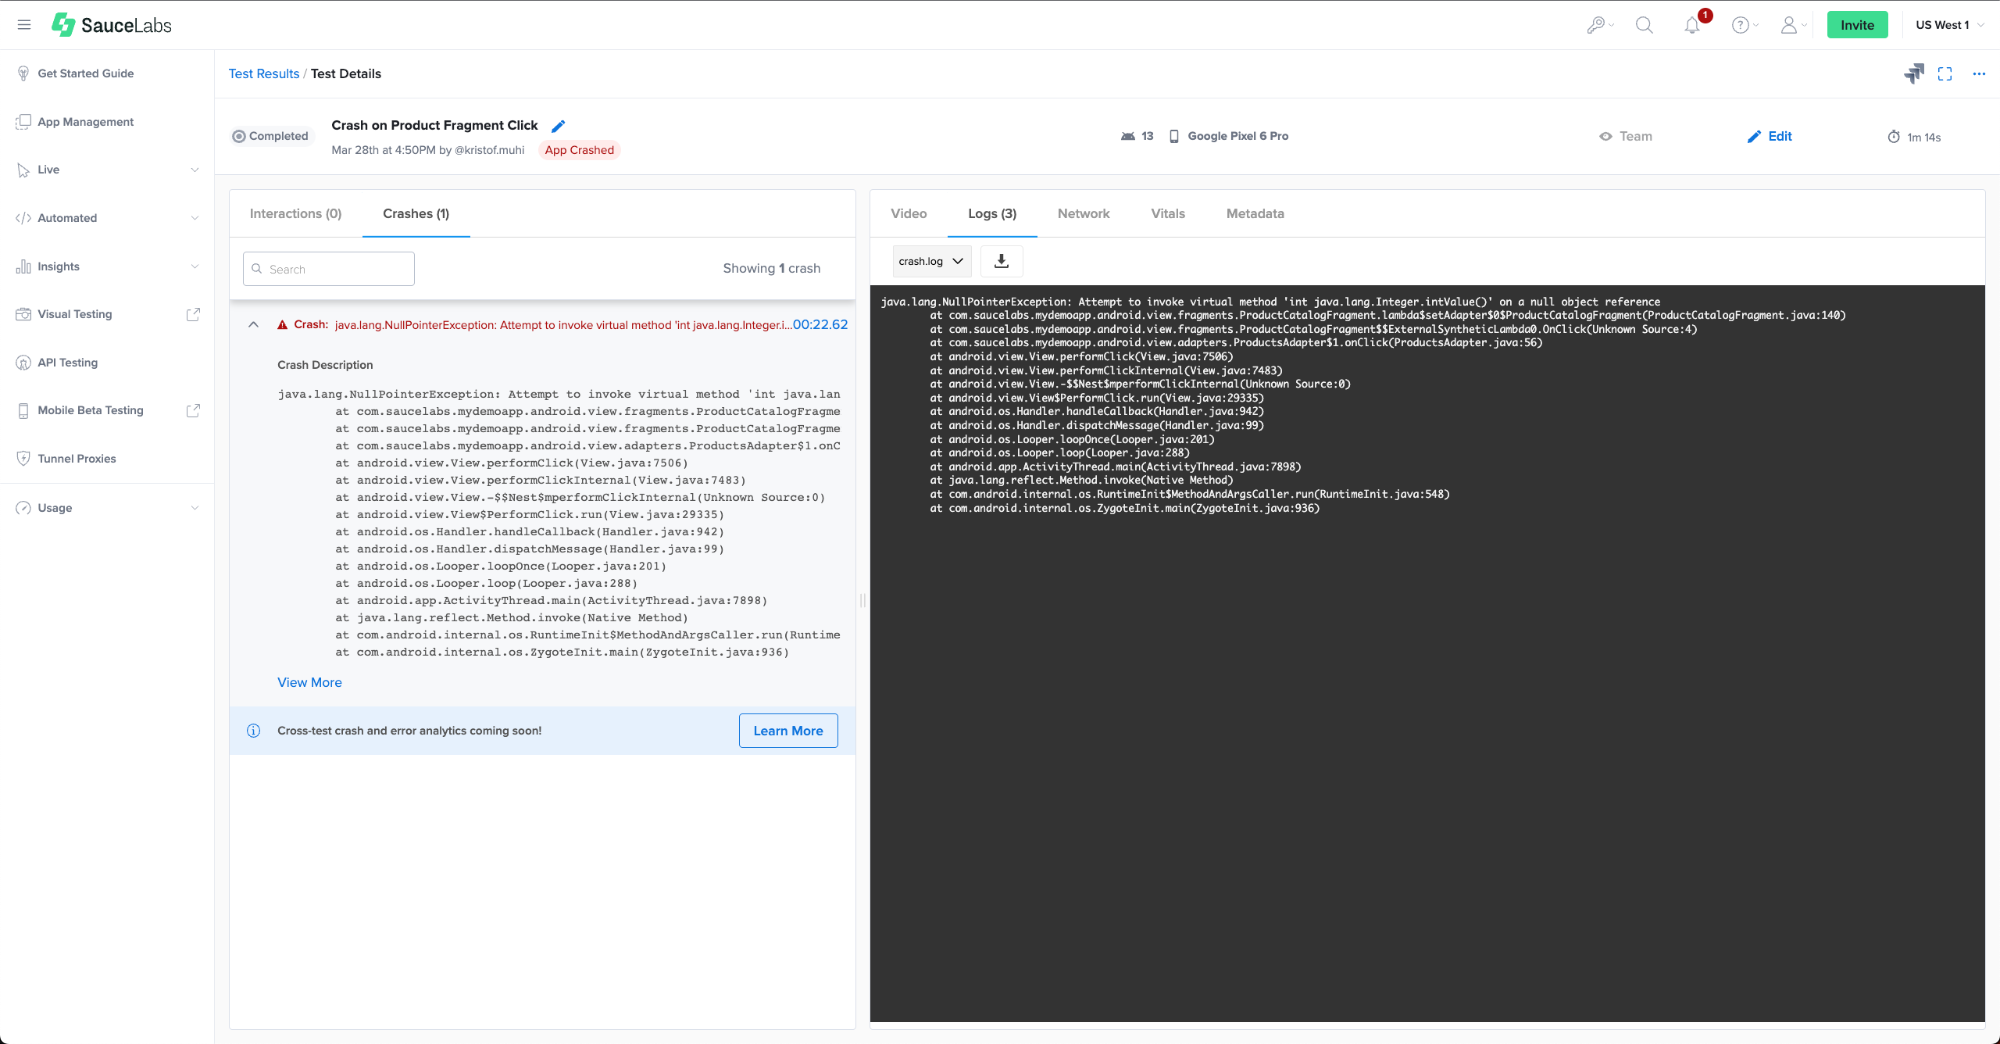The width and height of the screenshot is (2000, 1044).
Task: Expand the Insights sidebar section
Action: click(x=107, y=266)
